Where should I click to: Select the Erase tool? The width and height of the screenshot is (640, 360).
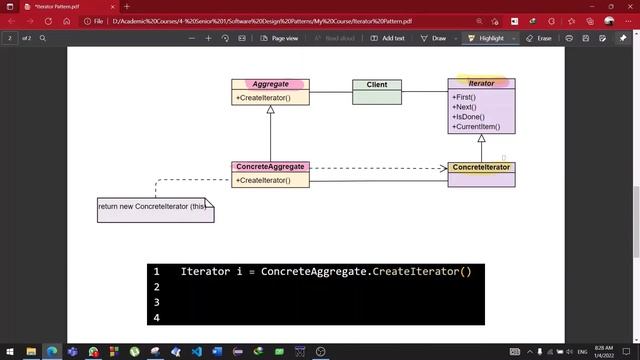tap(539, 38)
